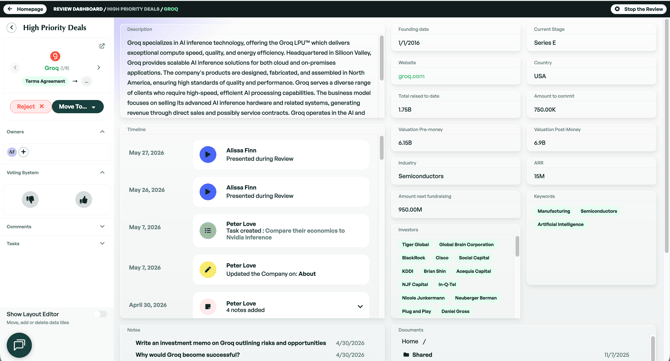Select the Neuberger Berman investor tag
670x361 pixels.
point(476,298)
